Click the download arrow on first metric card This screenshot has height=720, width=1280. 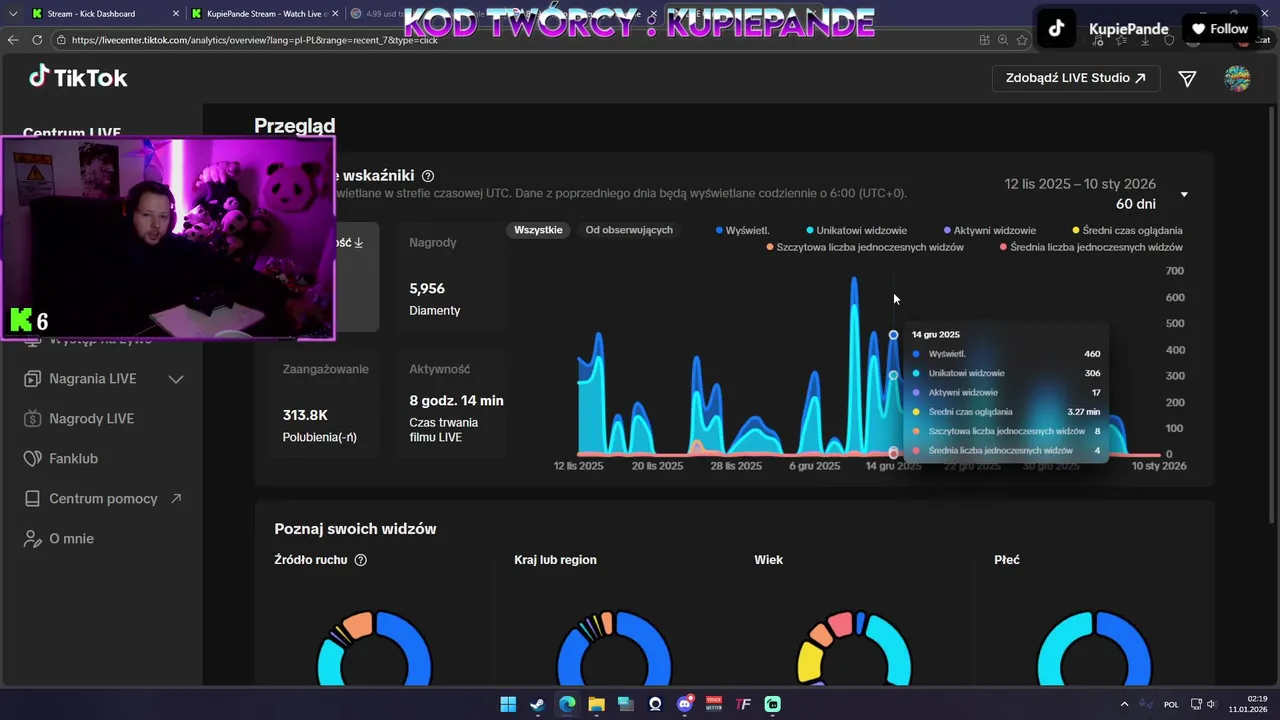click(x=359, y=243)
